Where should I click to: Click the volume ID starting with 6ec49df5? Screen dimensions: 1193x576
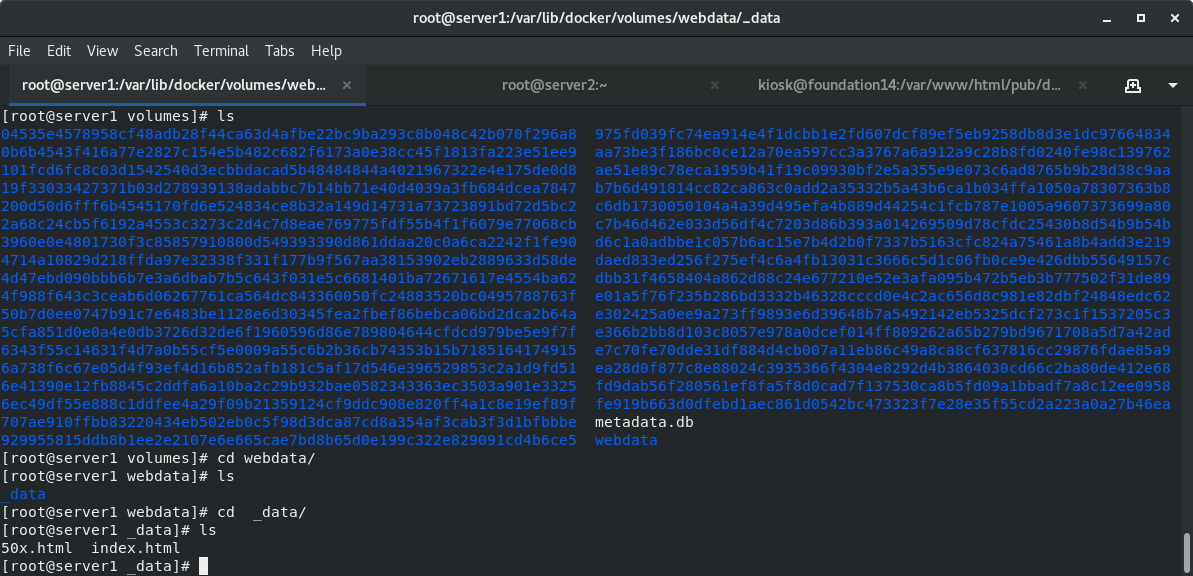[289, 404]
